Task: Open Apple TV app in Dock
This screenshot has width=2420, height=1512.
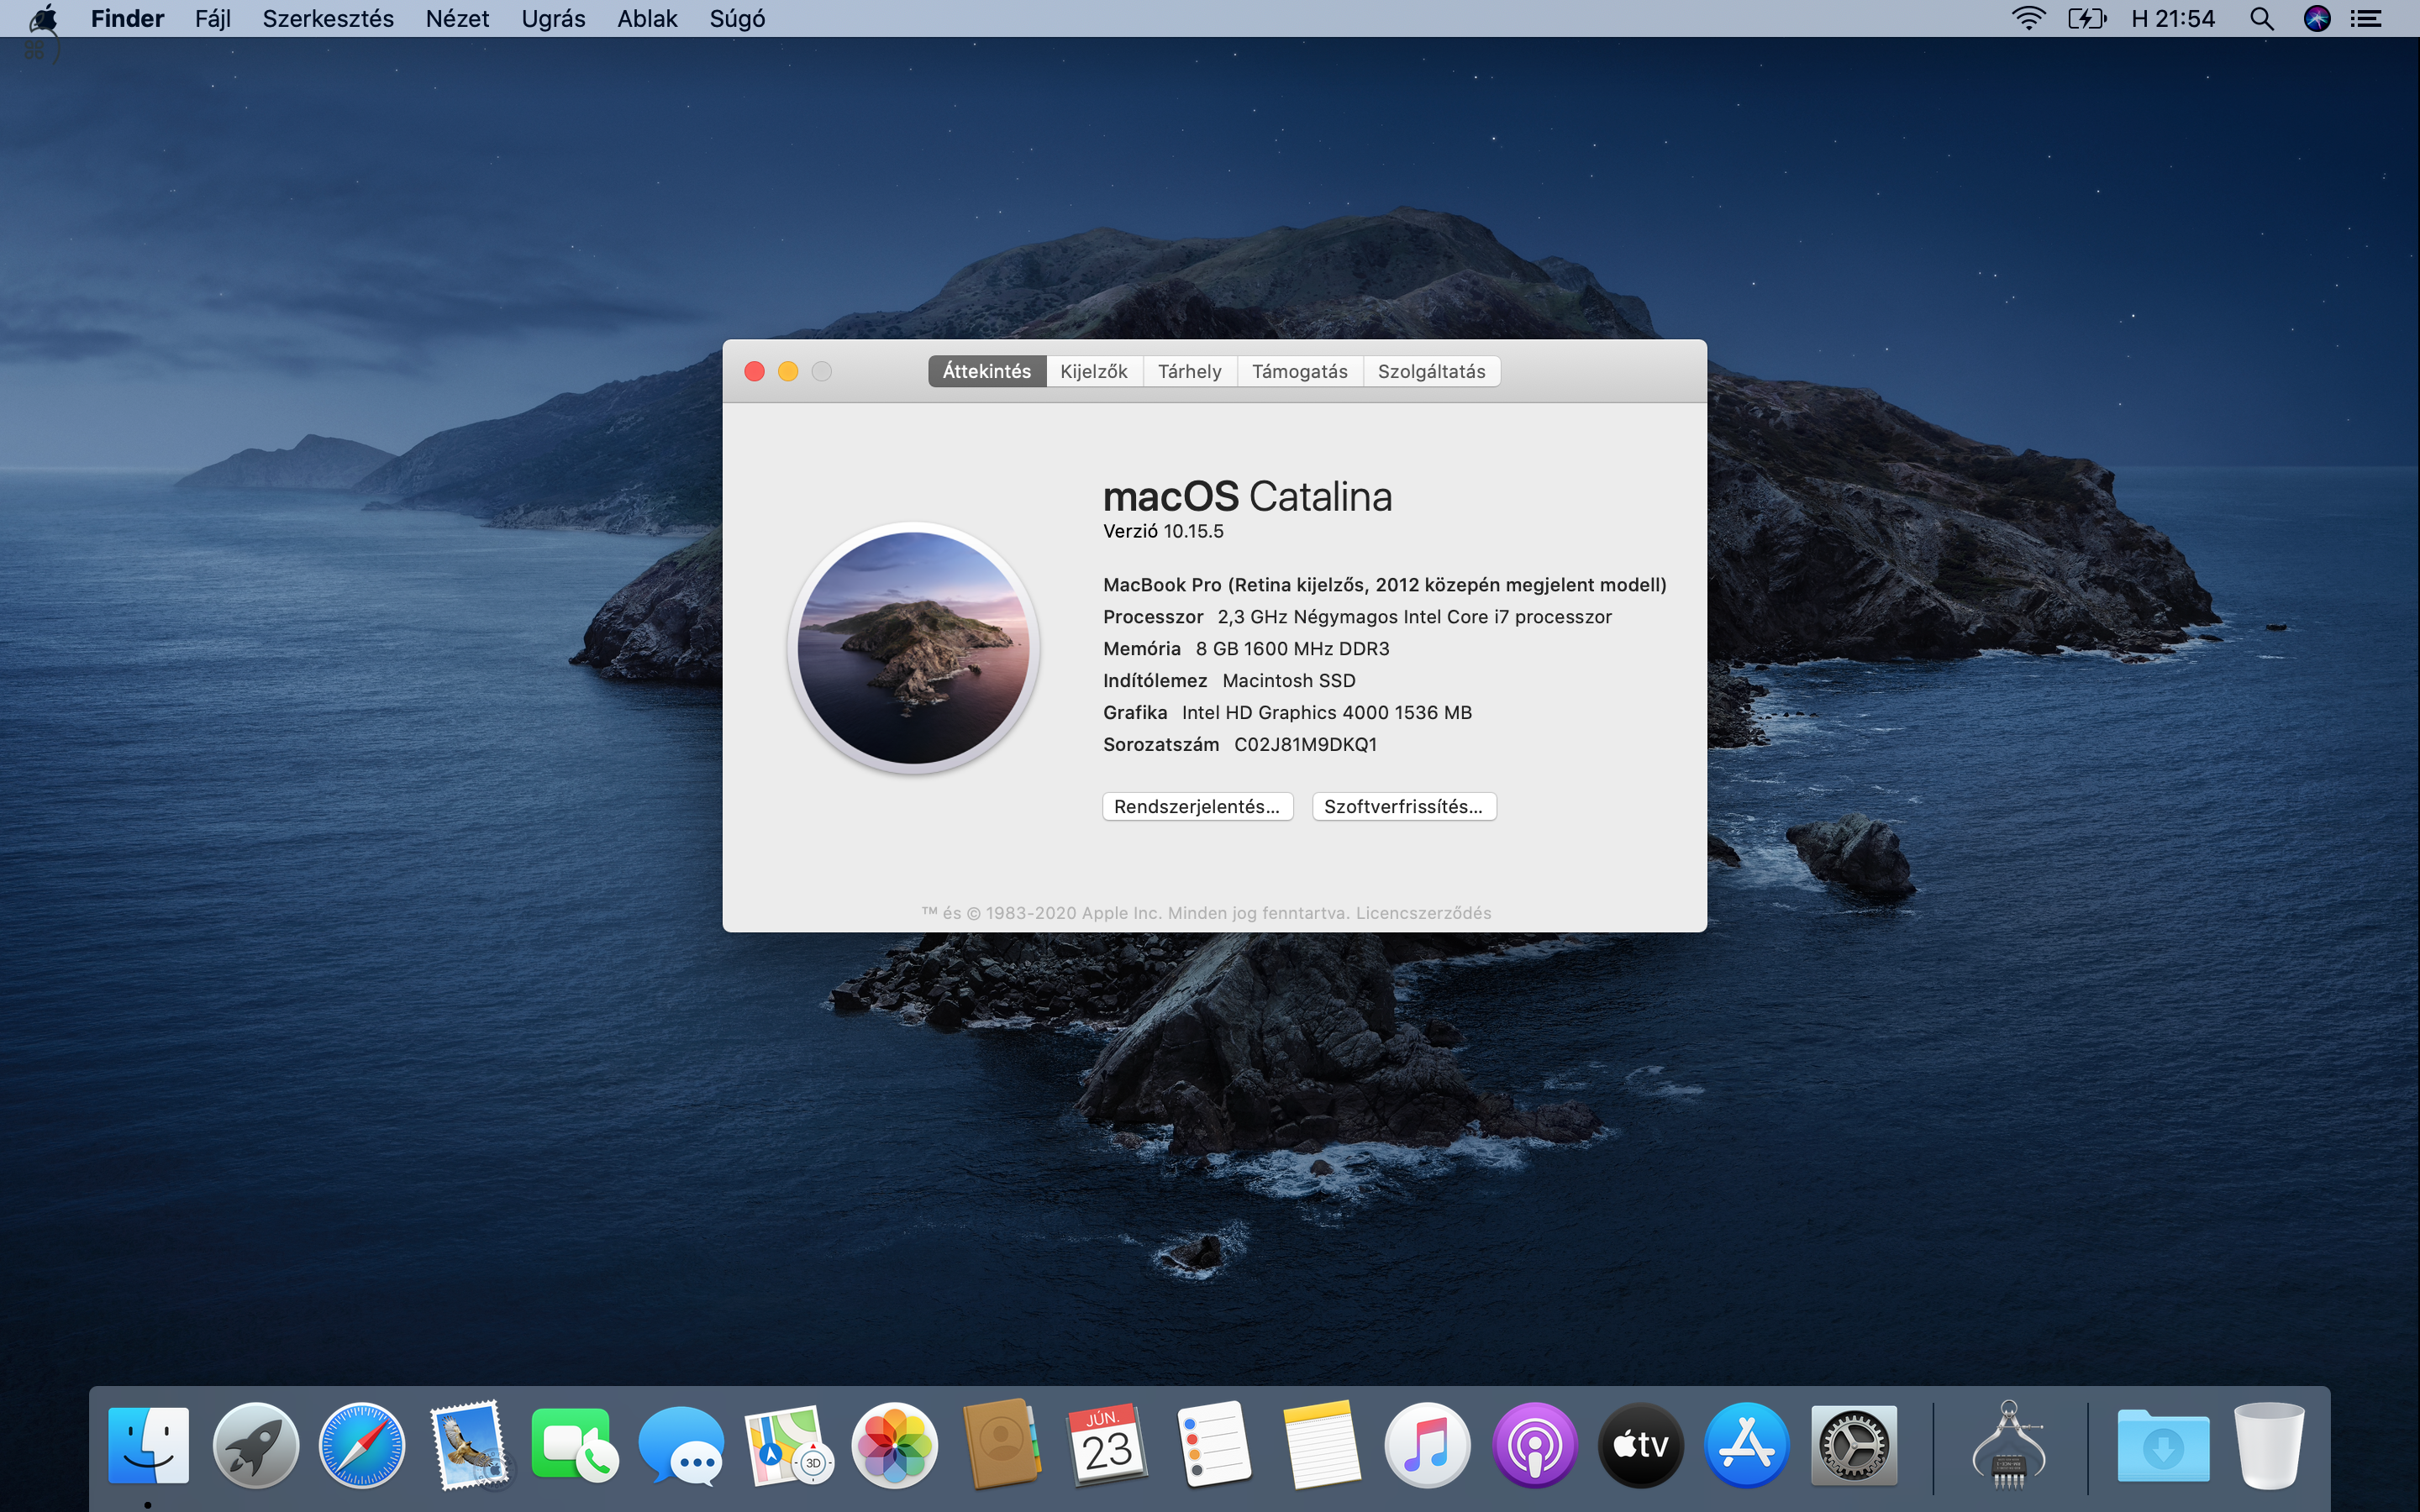Action: tap(1641, 1445)
